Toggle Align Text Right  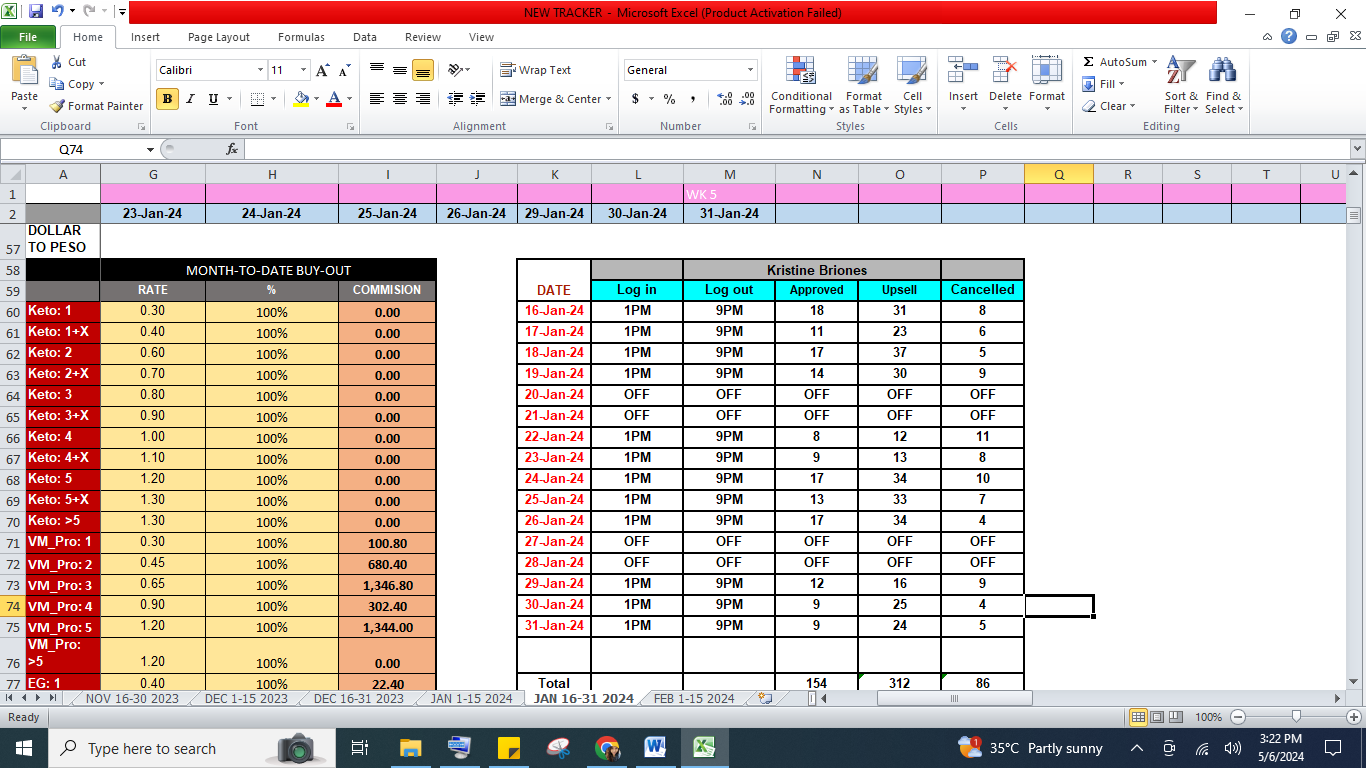tap(422, 99)
